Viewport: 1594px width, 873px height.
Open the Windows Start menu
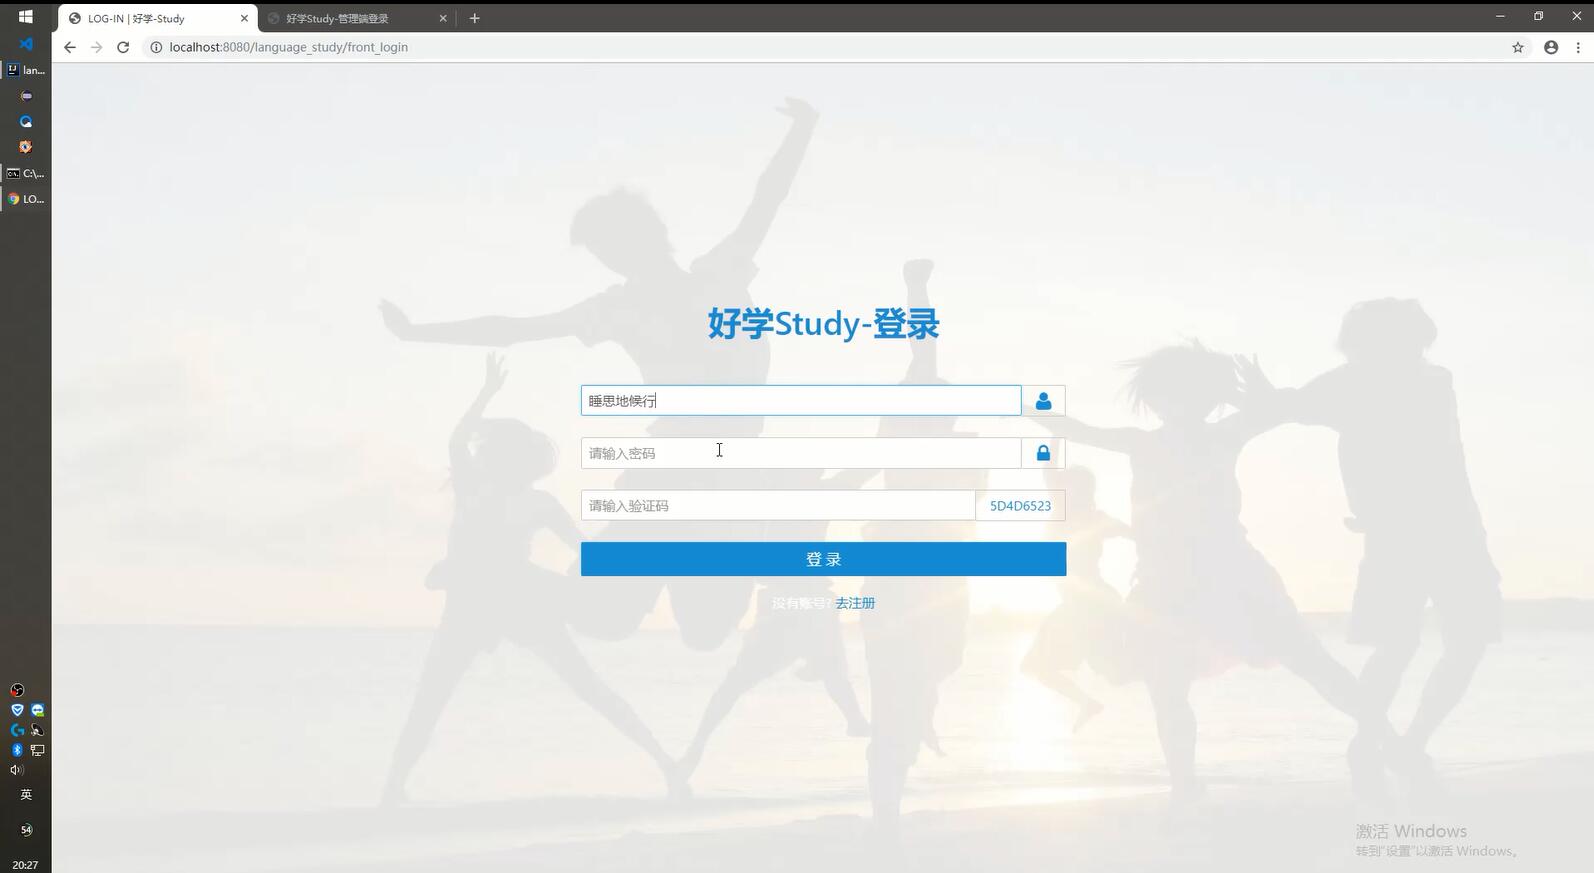pos(25,16)
